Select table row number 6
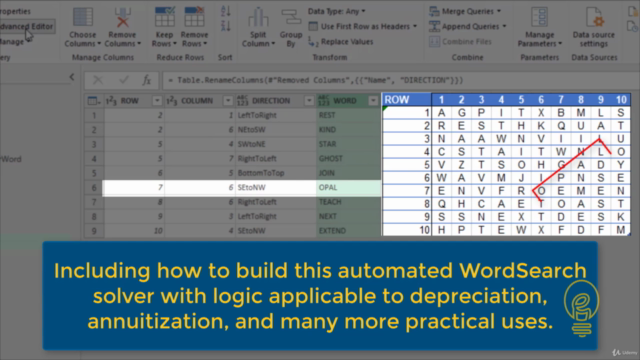The height and width of the screenshot is (360, 640). pos(94,187)
